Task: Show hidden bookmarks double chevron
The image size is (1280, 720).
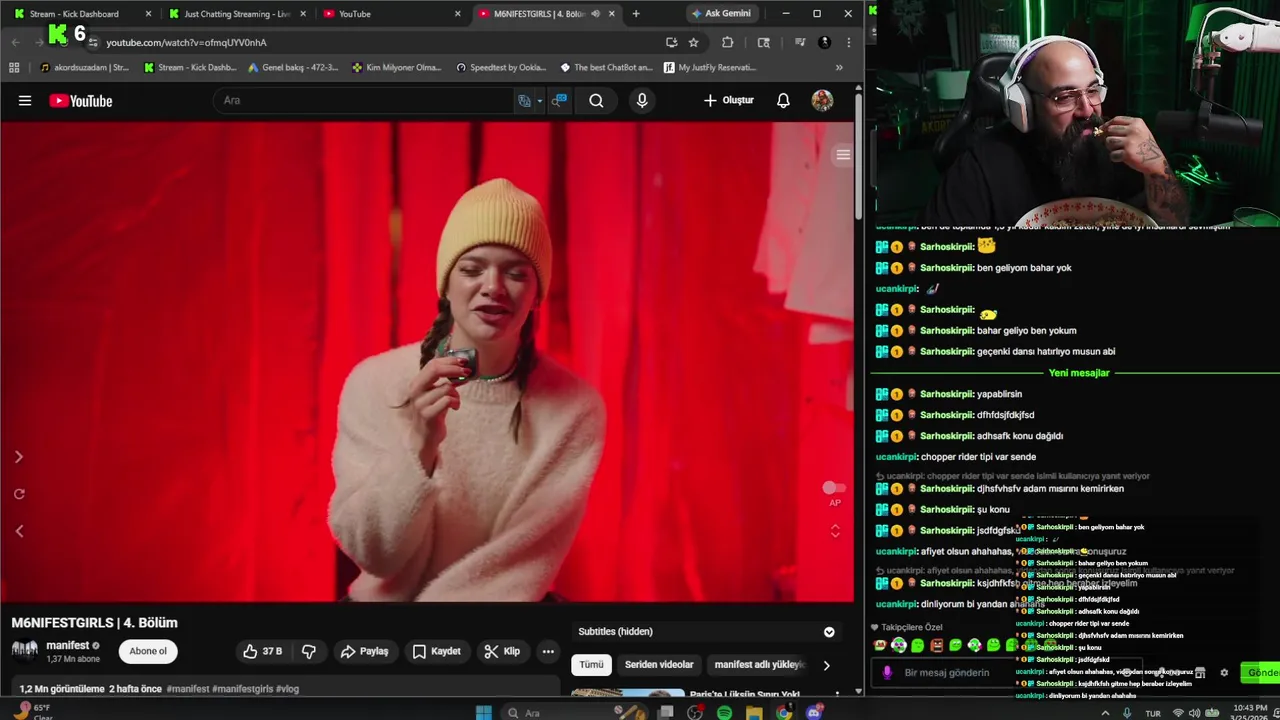Action: (x=839, y=68)
